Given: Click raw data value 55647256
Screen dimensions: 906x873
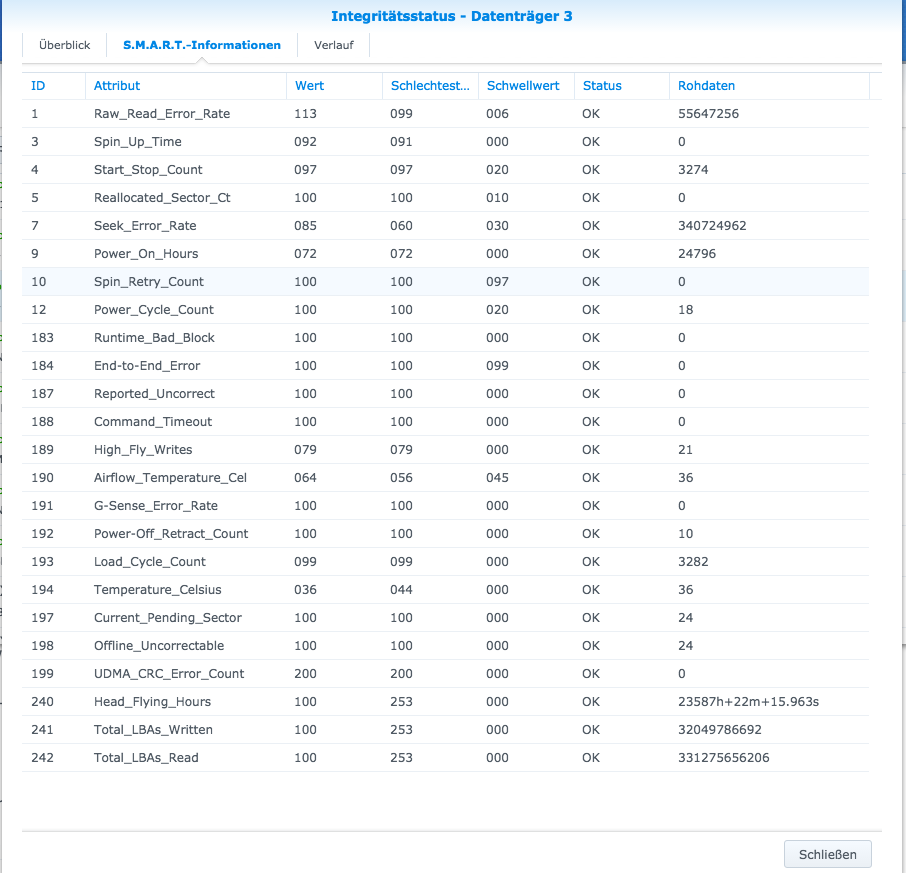Looking at the screenshot, I should [708, 114].
